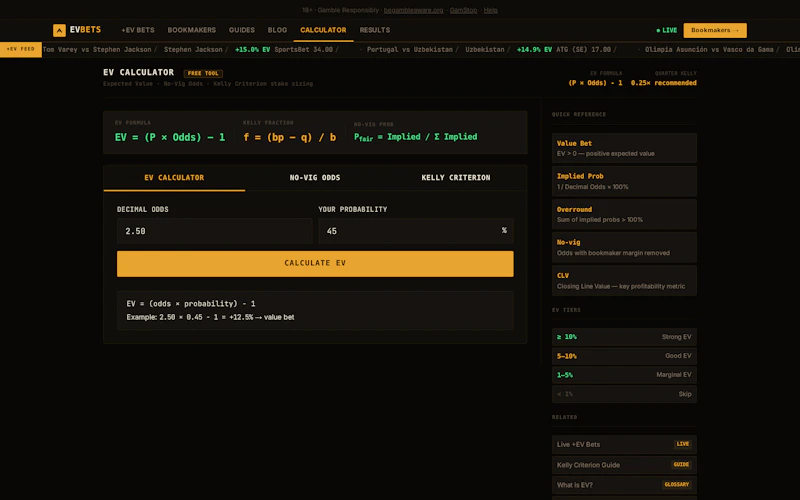Click the 0.25× recommended quarter Kelly text
This screenshot has height=500, width=800.
click(x=663, y=83)
